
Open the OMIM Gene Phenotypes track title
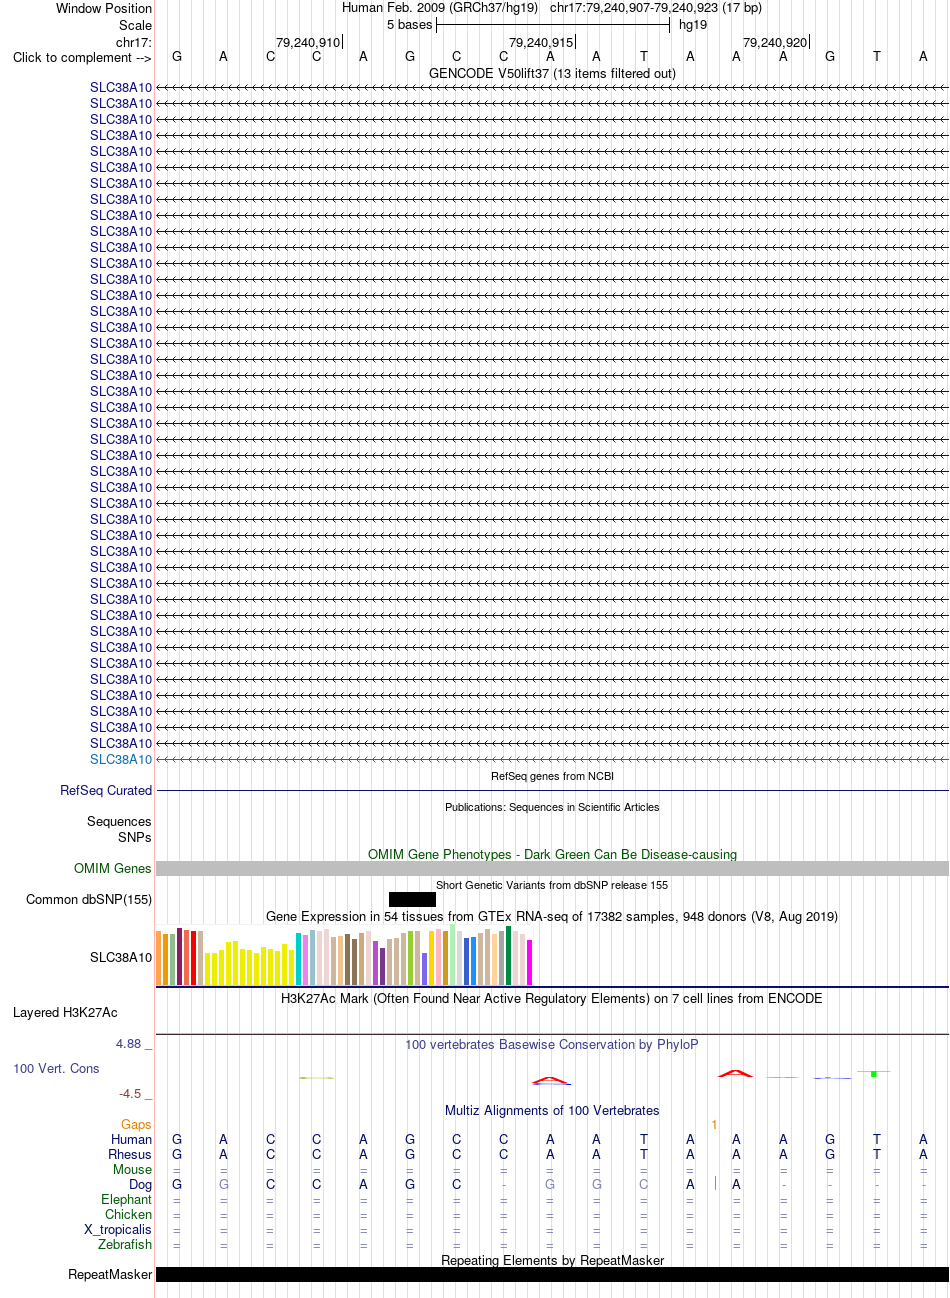[552, 854]
